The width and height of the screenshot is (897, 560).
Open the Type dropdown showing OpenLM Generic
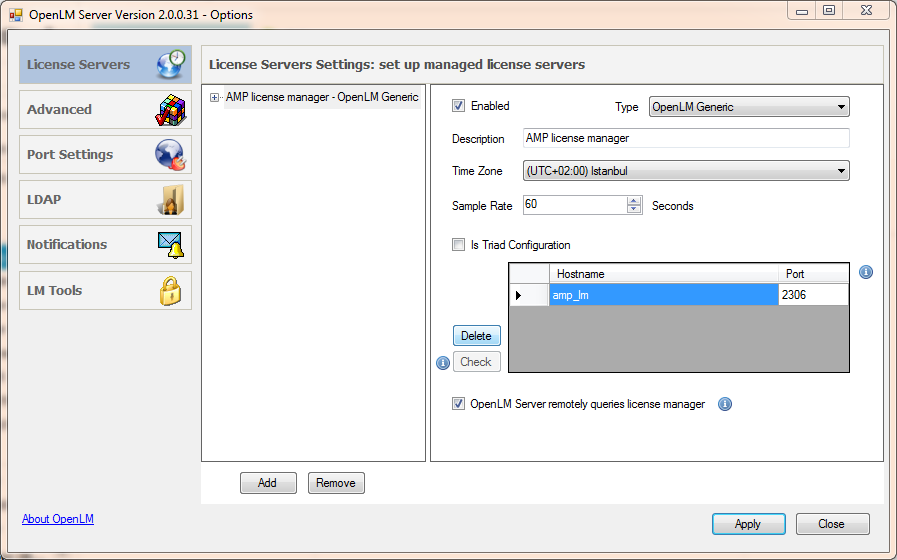pos(749,107)
